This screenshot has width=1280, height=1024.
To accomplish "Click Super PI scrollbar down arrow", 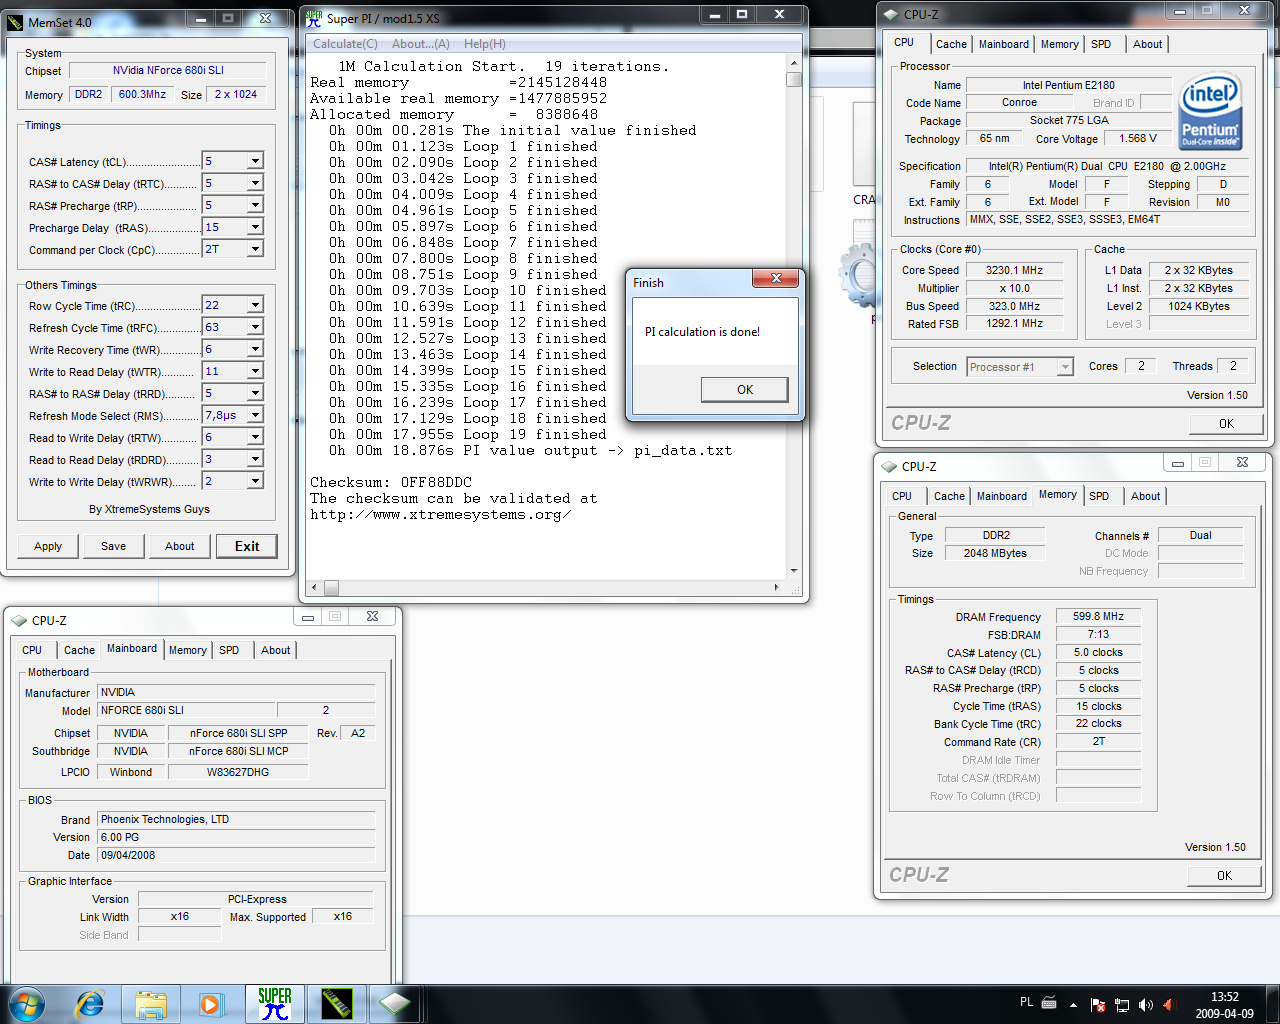I will [x=794, y=571].
